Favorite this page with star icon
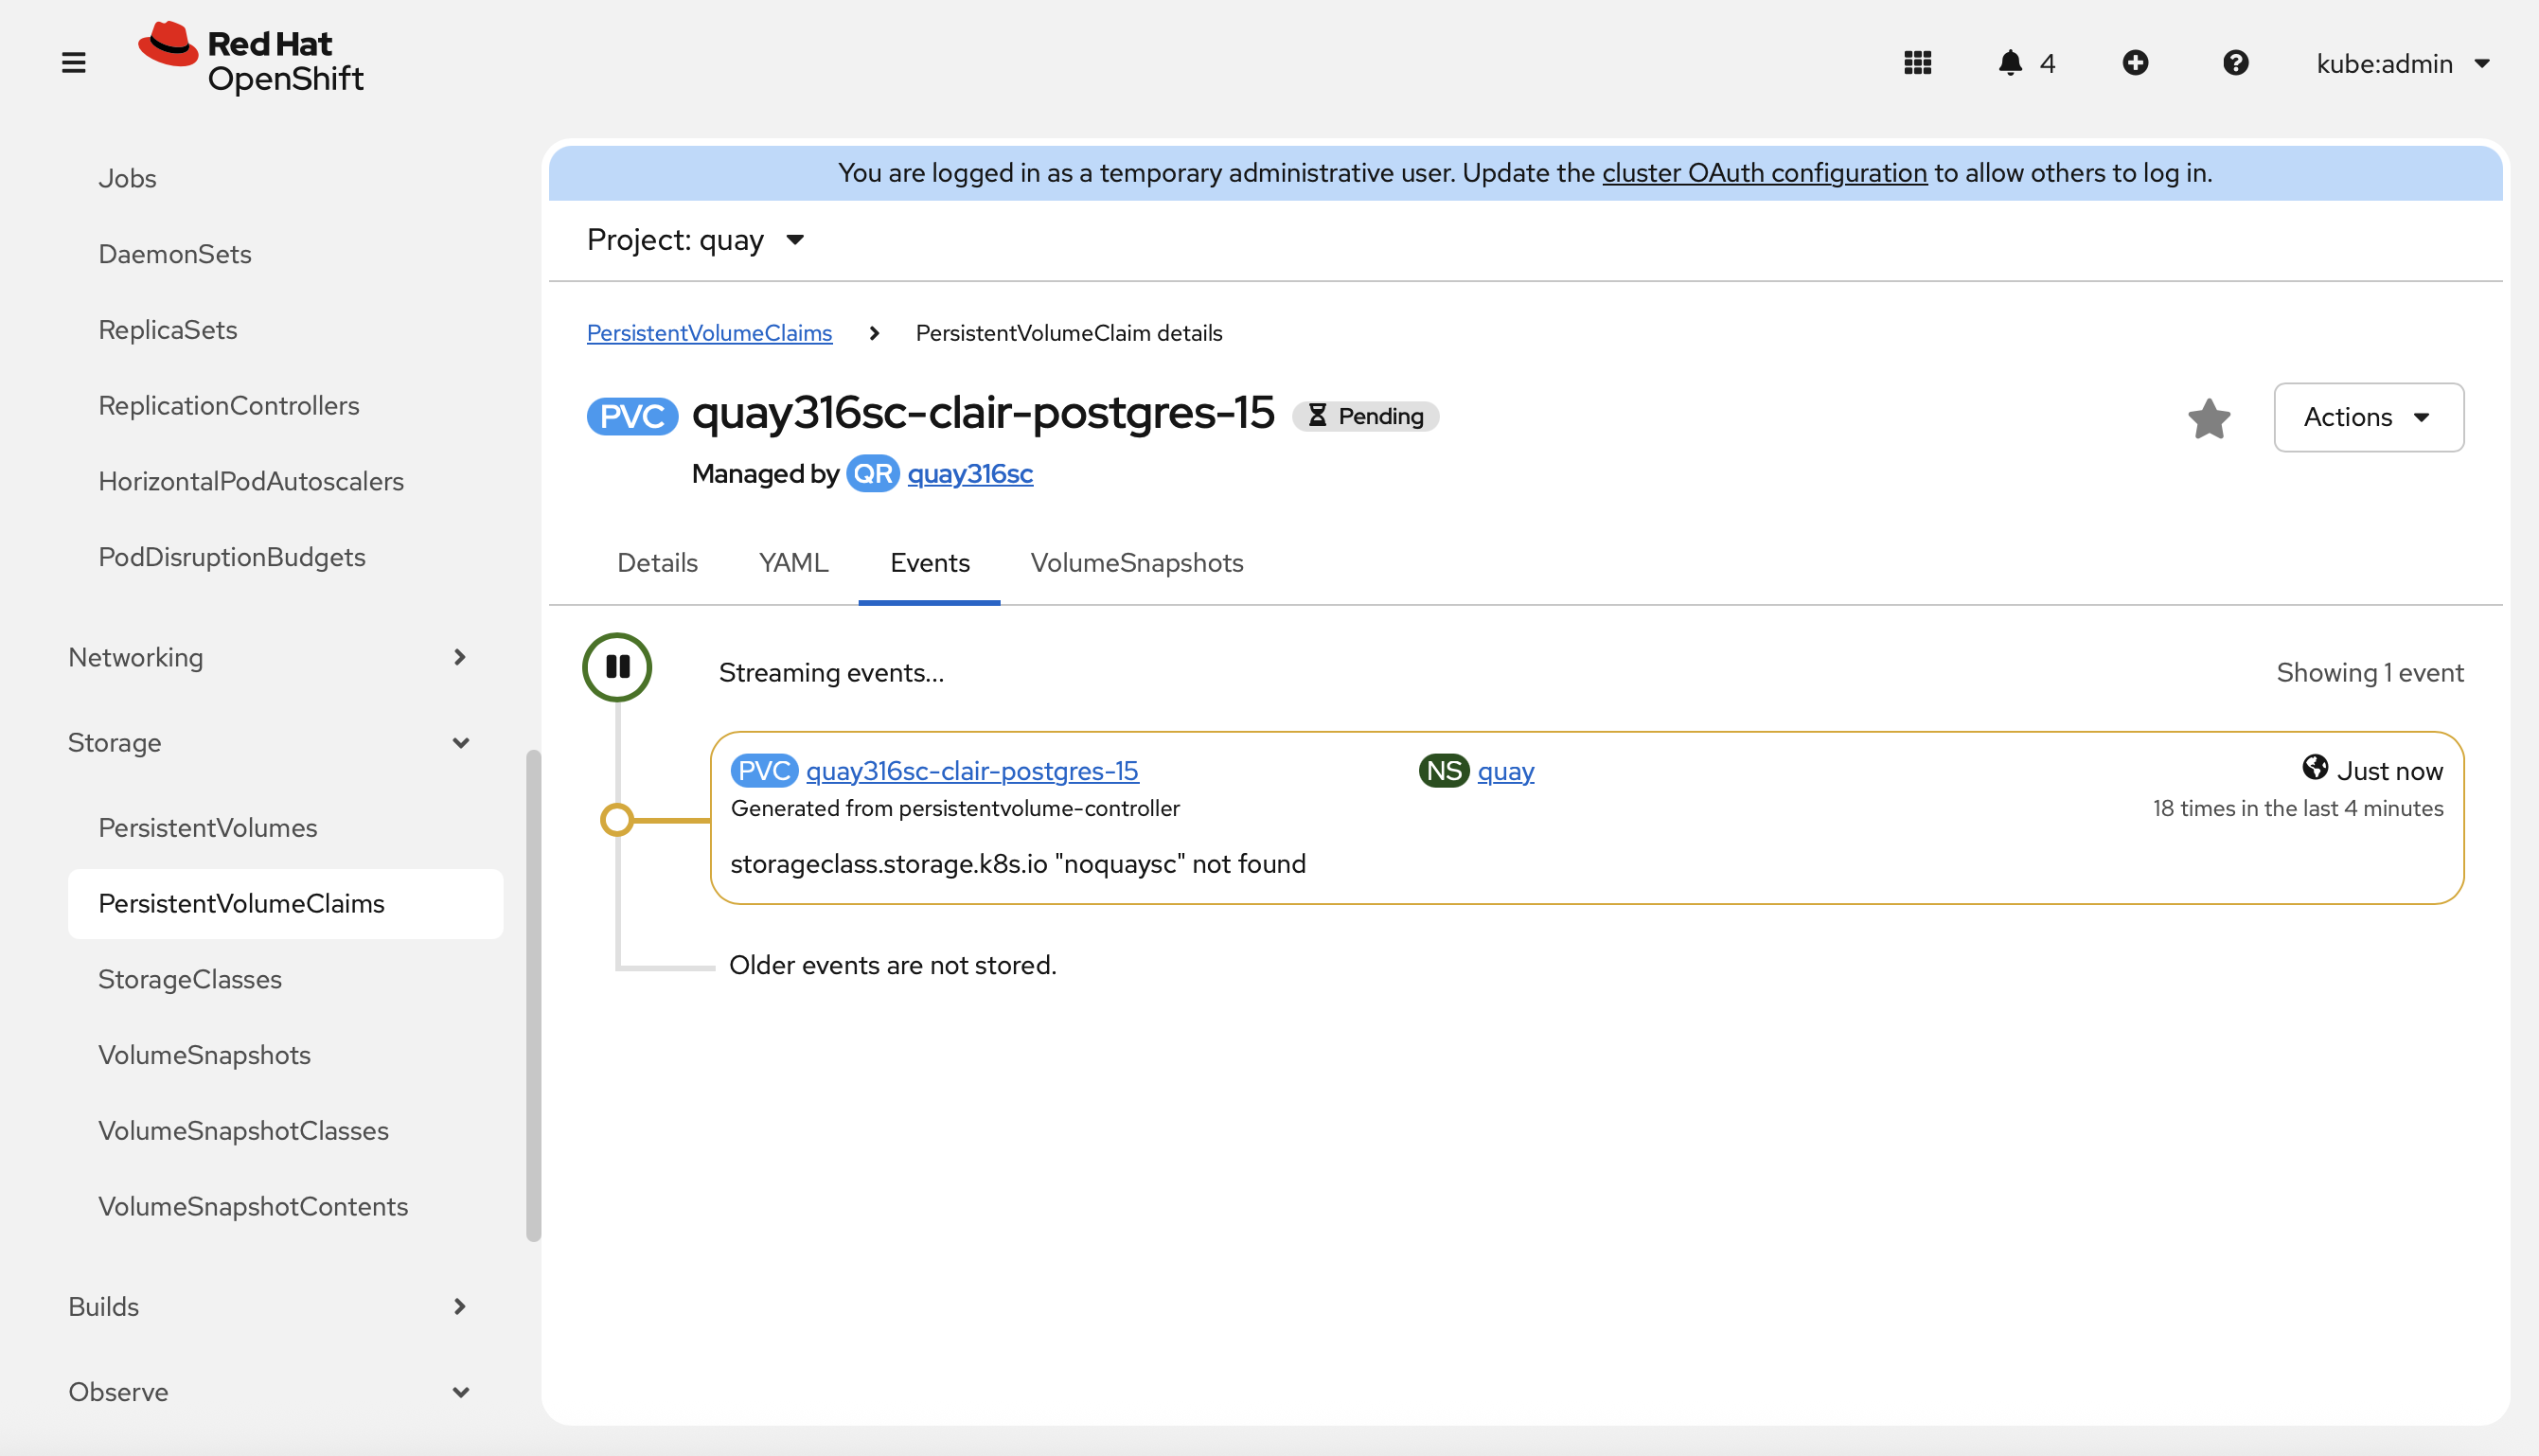Screen dimensions: 2539x1456 pyautogui.click(x=2208, y=418)
